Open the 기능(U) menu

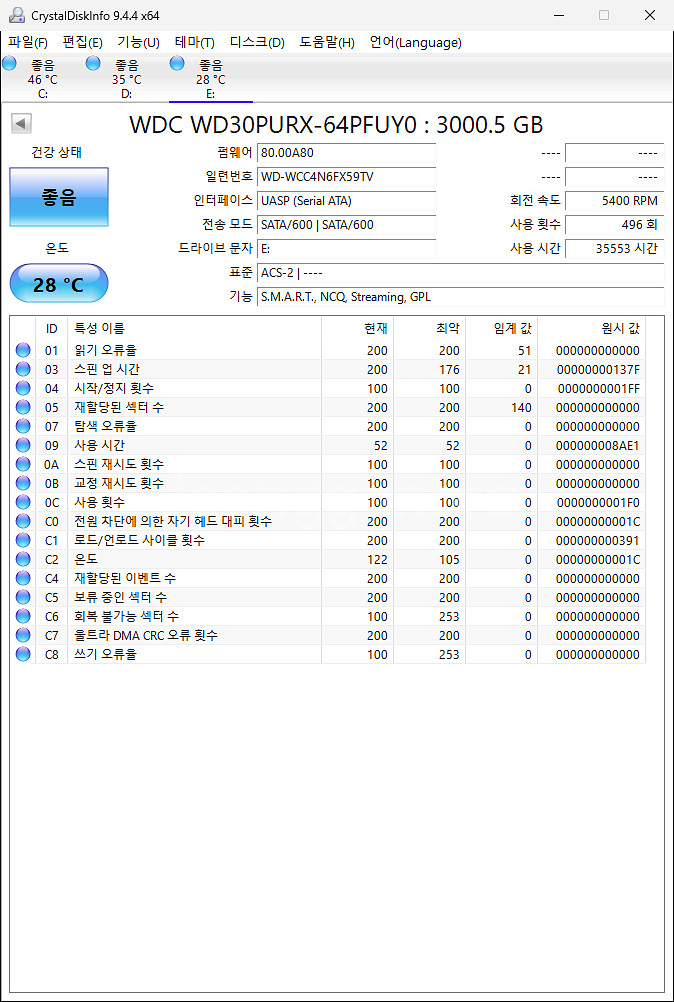click(138, 43)
